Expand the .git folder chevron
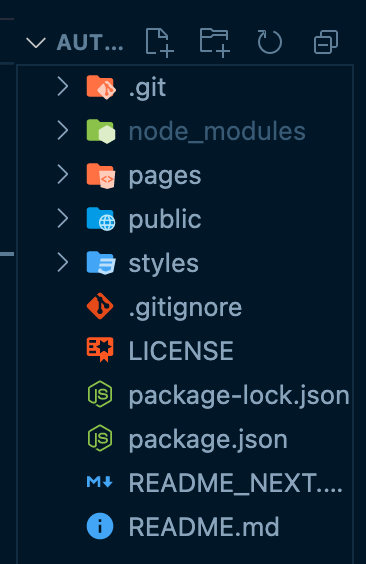Image resolution: width=366 pixels, height=564 pixels. 63,87
